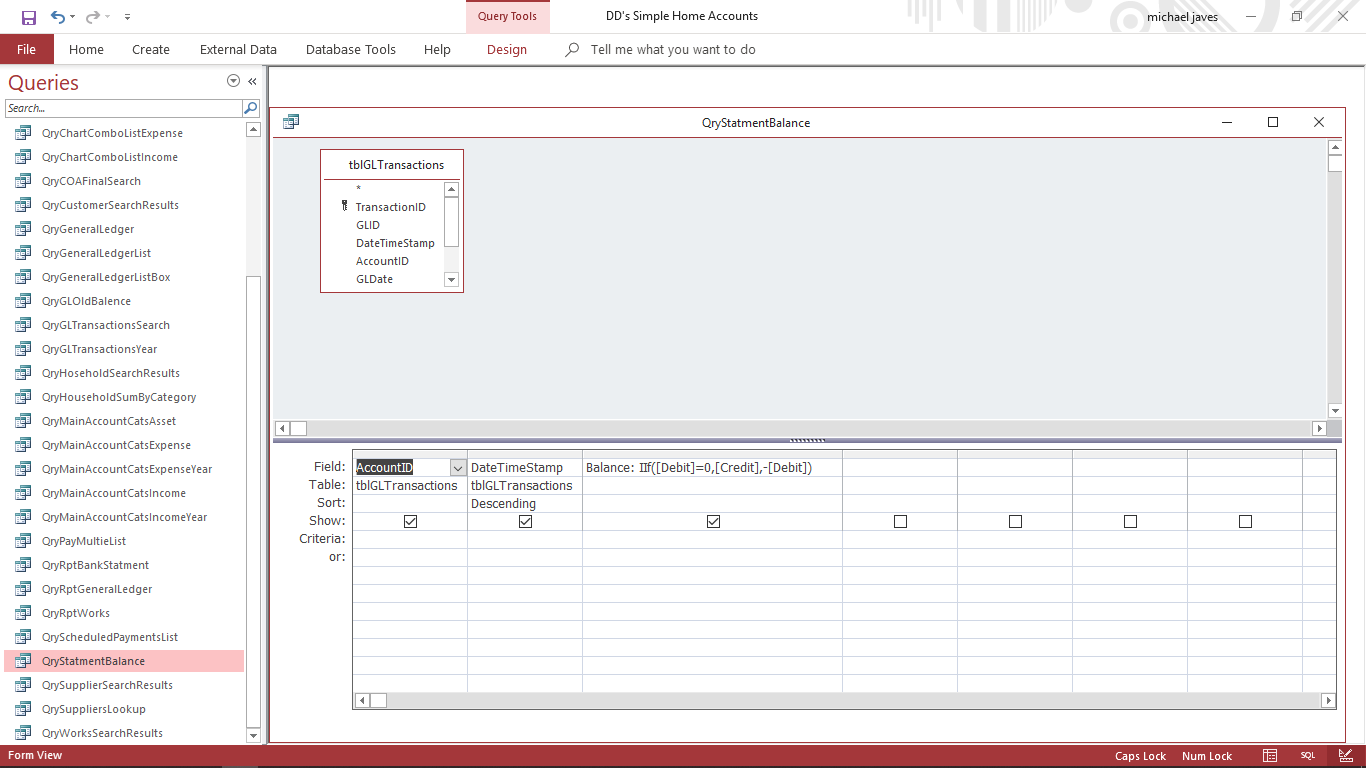Click the query icon next to QryCustomerSearchResults

23,205
